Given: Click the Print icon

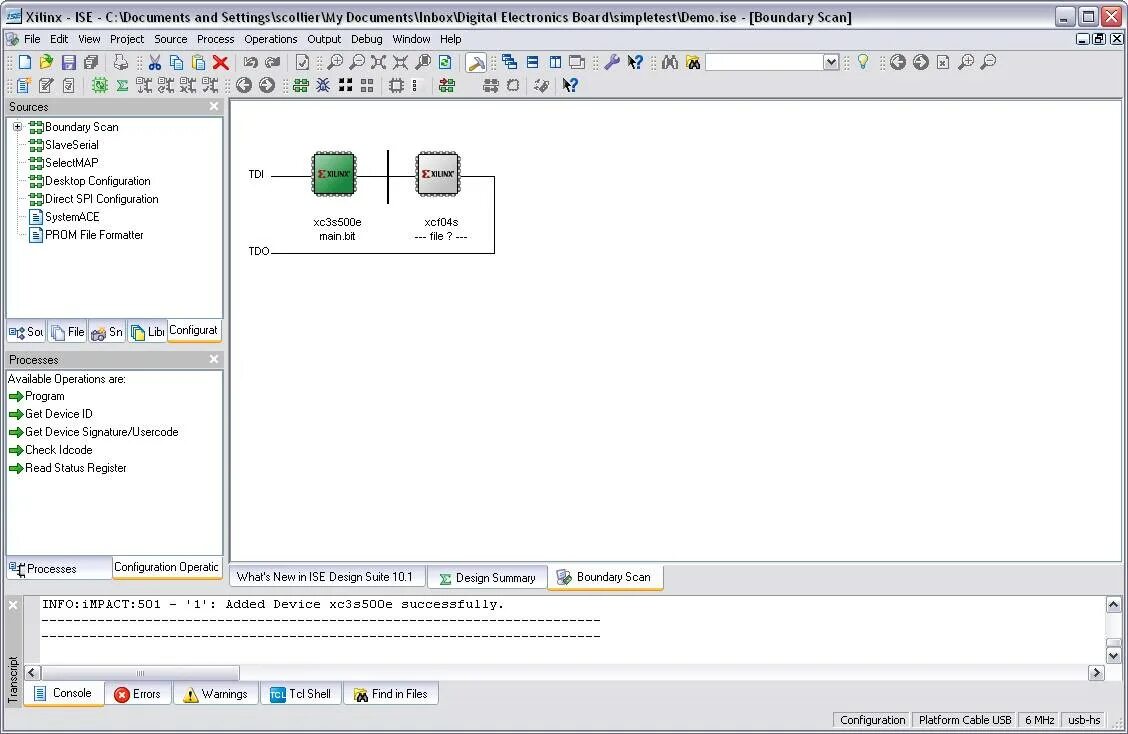Looking at the screenshot, I should coord(120,63).
